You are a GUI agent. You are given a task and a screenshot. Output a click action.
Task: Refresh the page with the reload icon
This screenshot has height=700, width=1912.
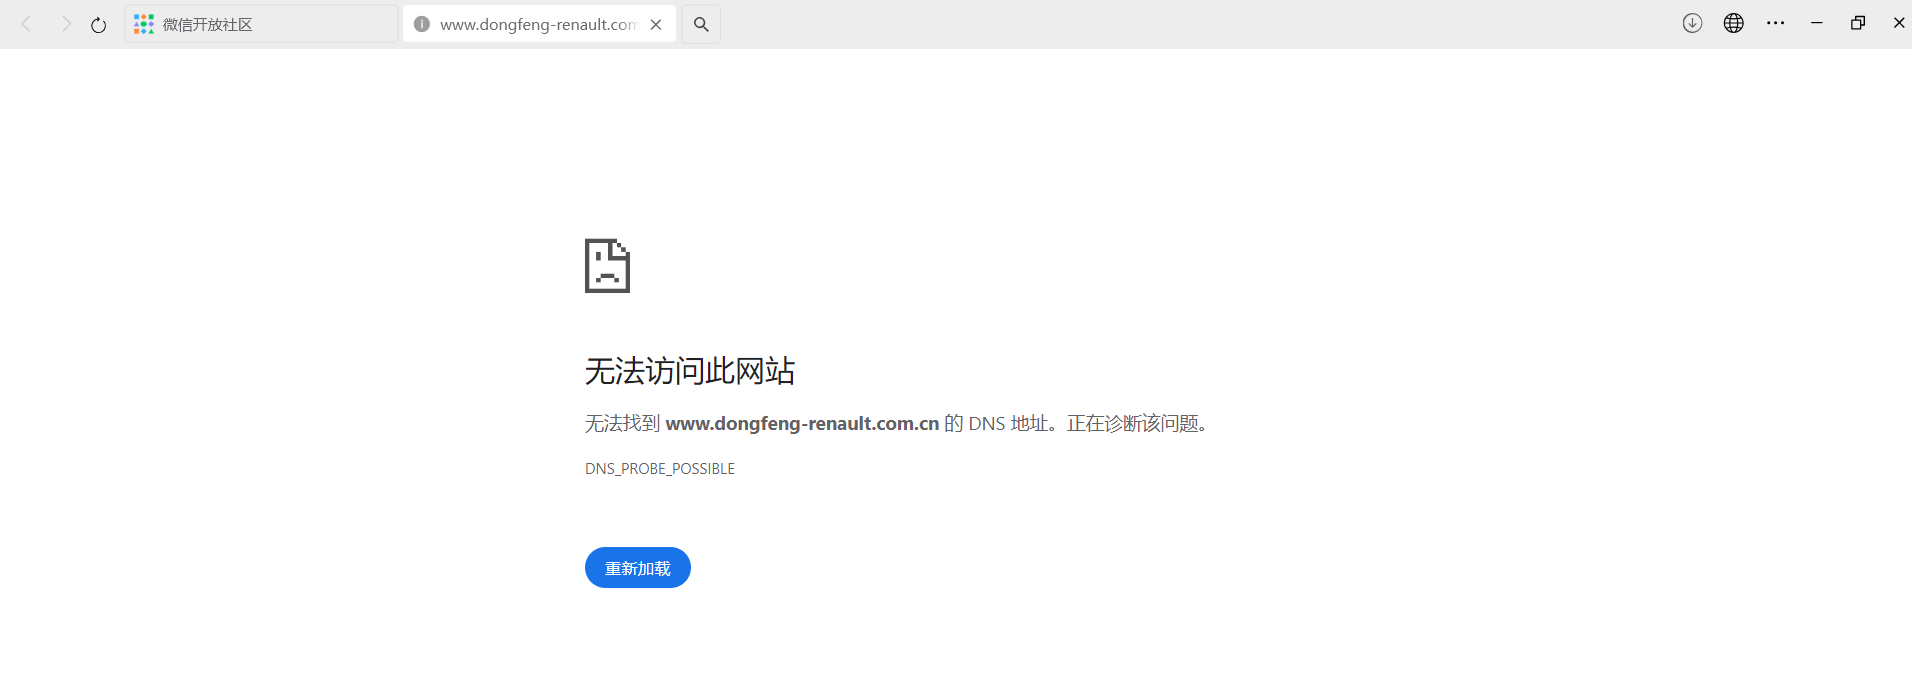click(98, 25)
